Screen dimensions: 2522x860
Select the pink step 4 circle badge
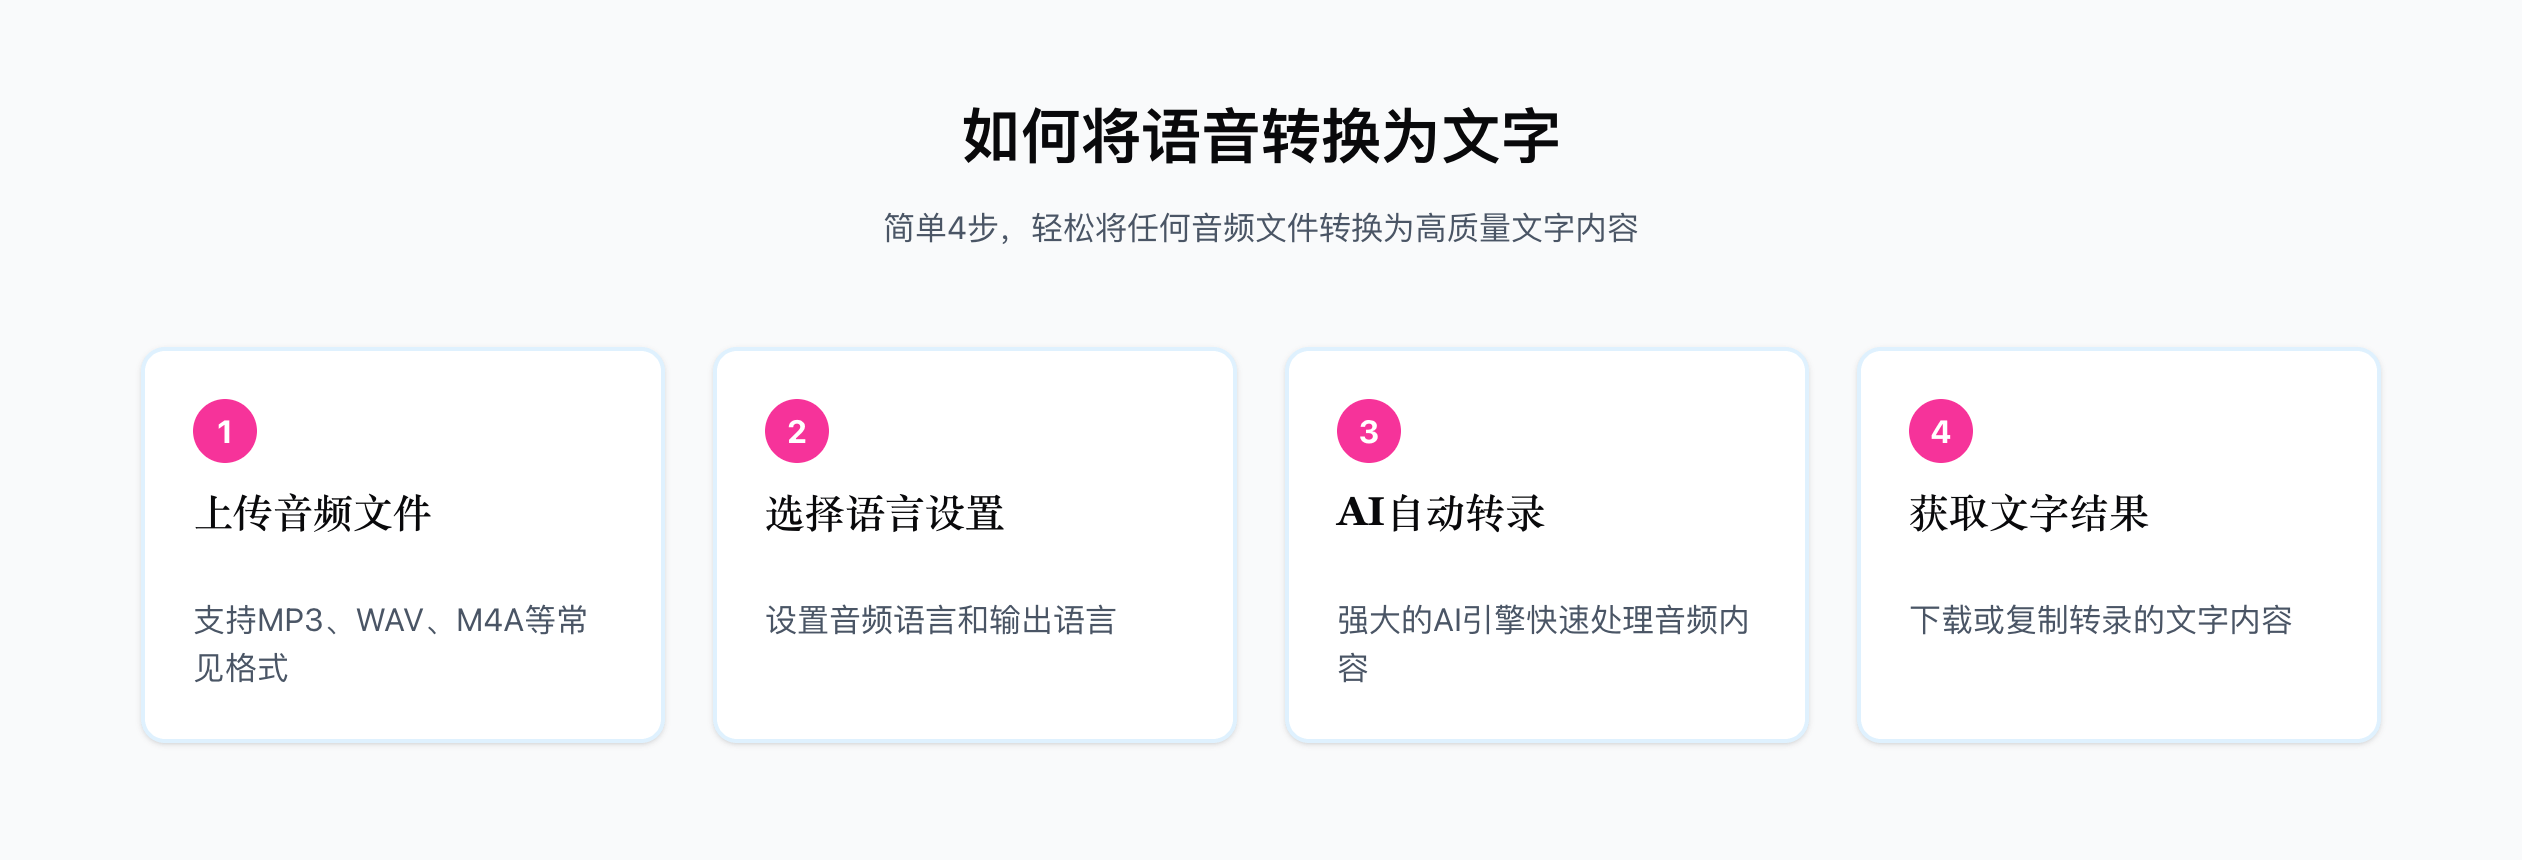(x=1941, y=431)
